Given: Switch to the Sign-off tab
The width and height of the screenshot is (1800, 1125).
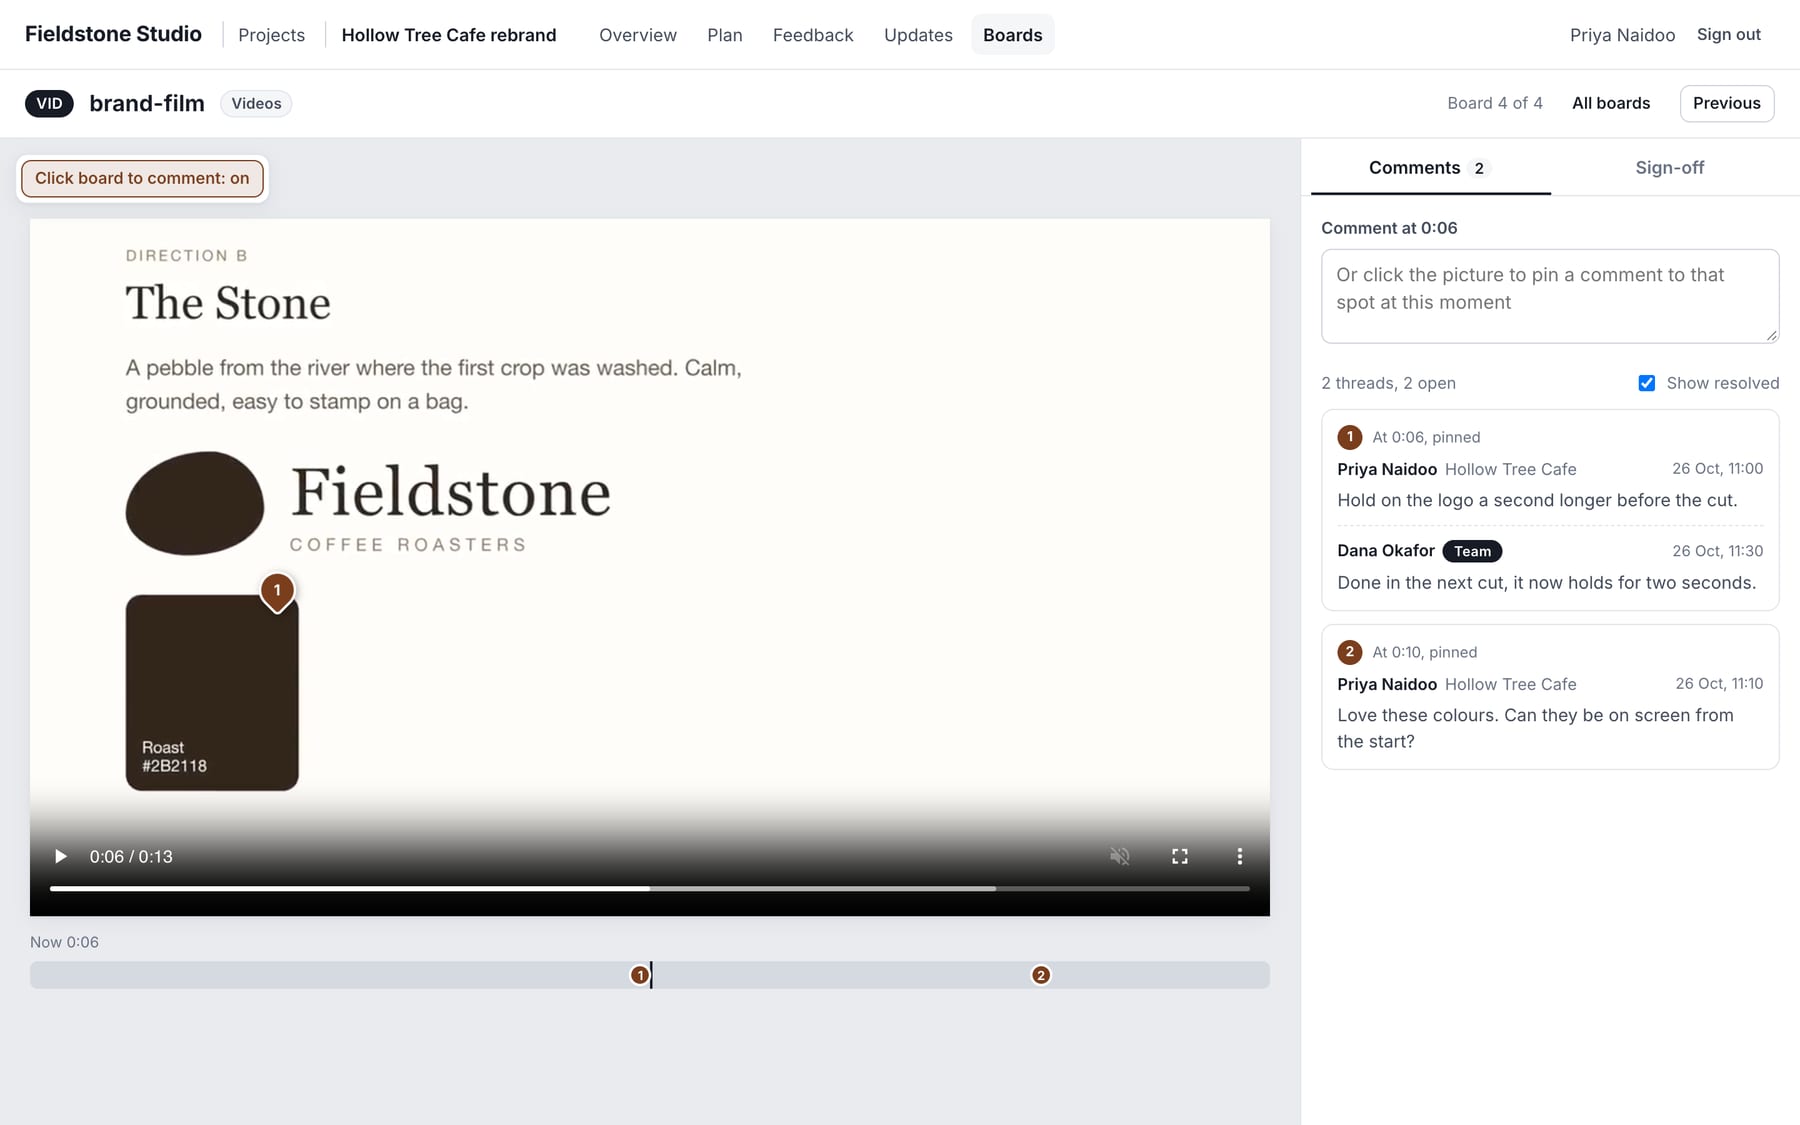Looking at the screenshot, I should tap(1669, 168).
